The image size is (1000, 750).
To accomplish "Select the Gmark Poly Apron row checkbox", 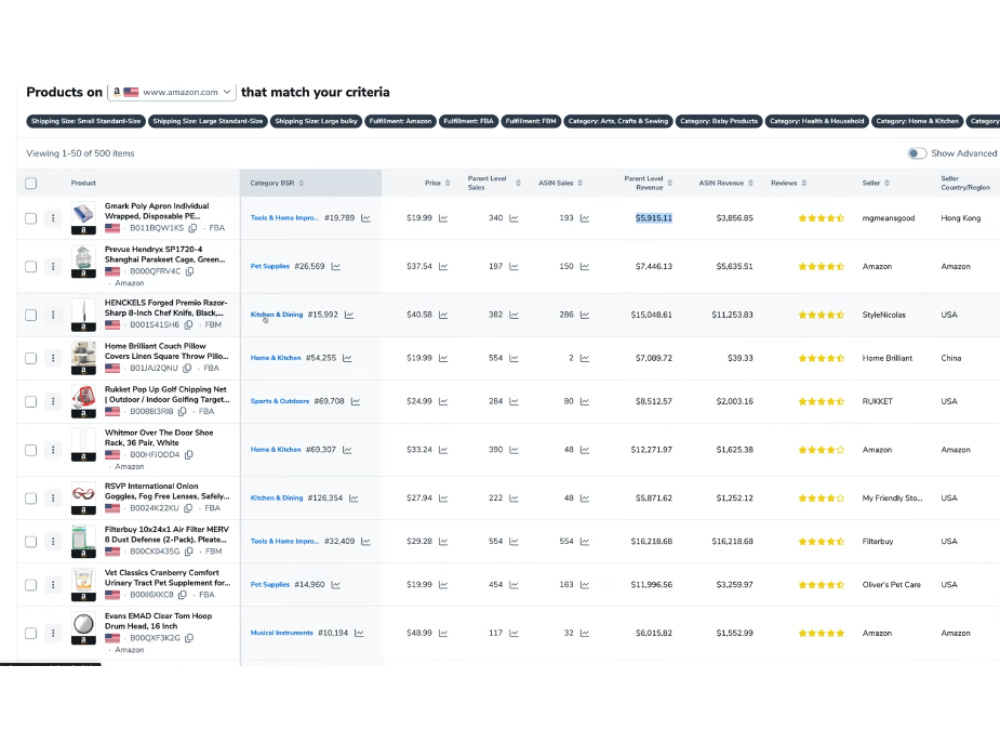I will pyautogui.click(x=31, y=218).
